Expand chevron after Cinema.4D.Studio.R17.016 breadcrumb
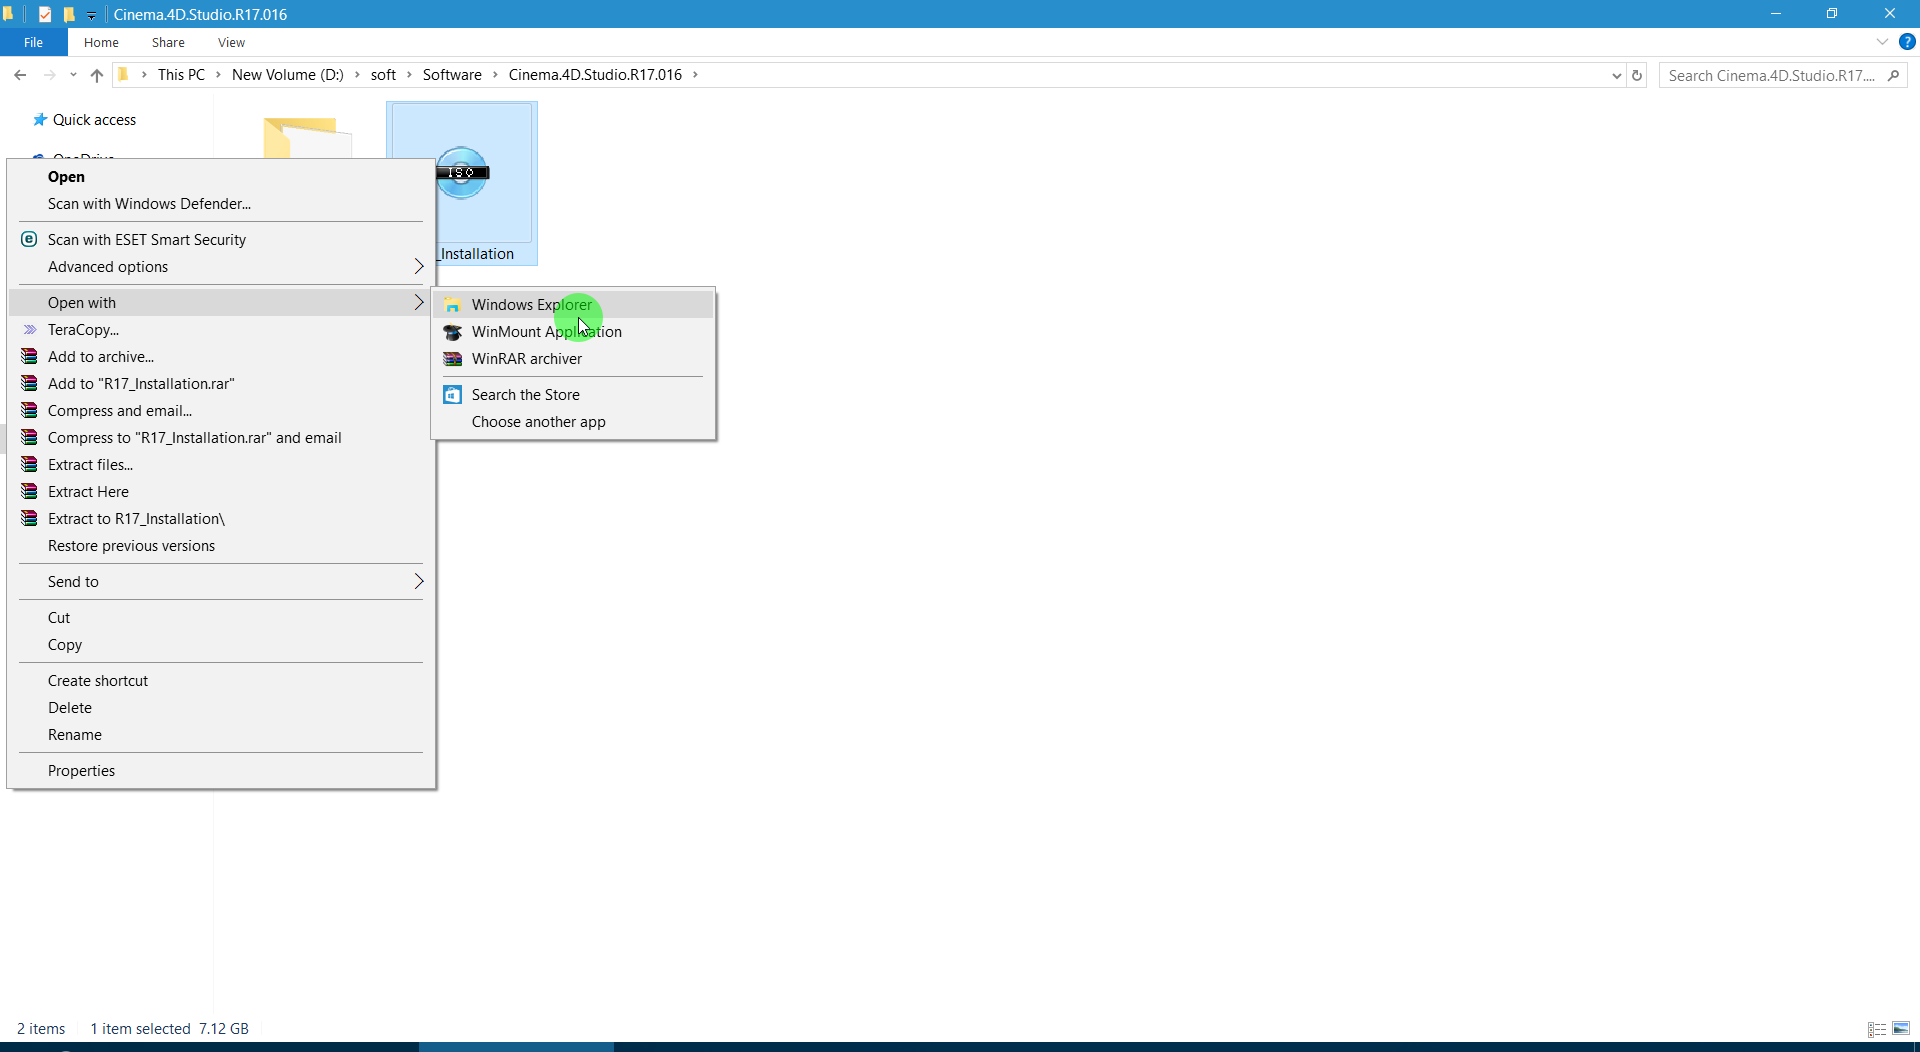Viewport: 1920px width, 1052px height. tap(696, 75)
